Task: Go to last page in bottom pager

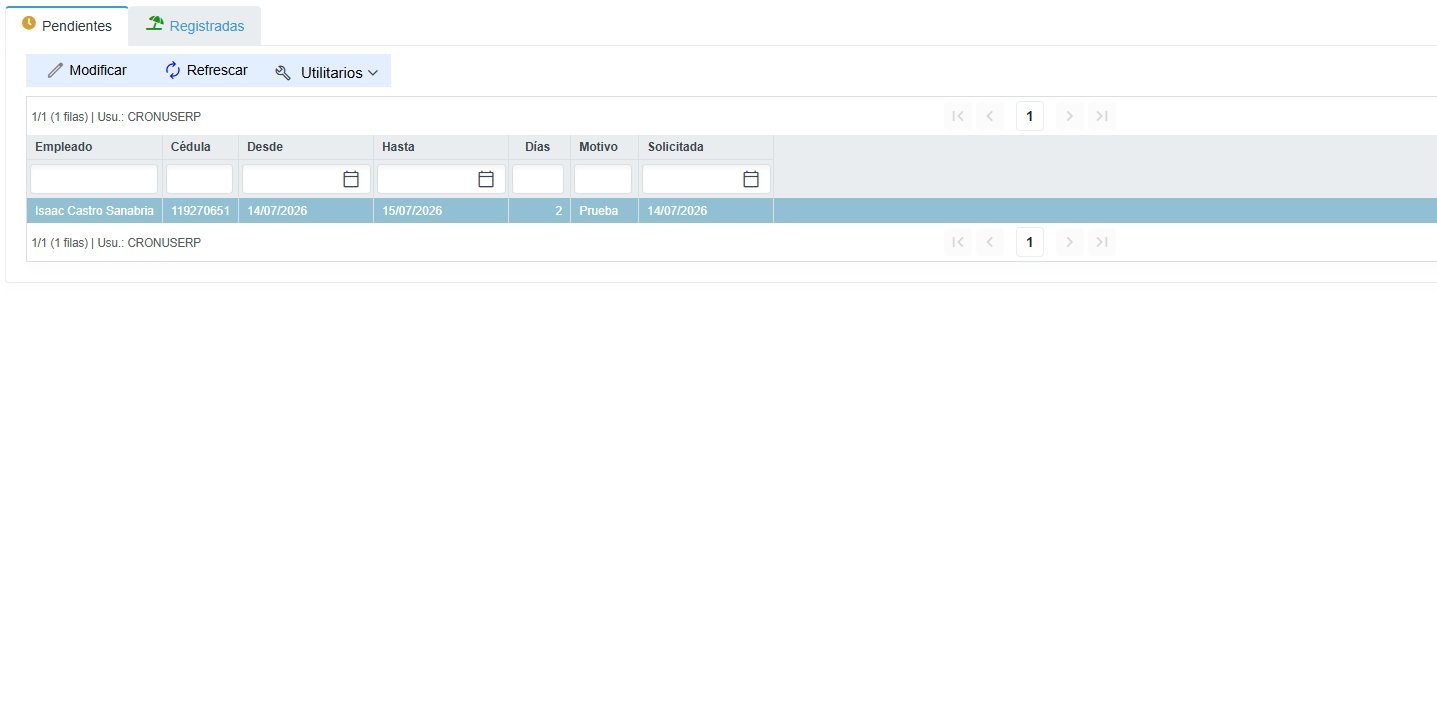Action: click(1102, 242)
